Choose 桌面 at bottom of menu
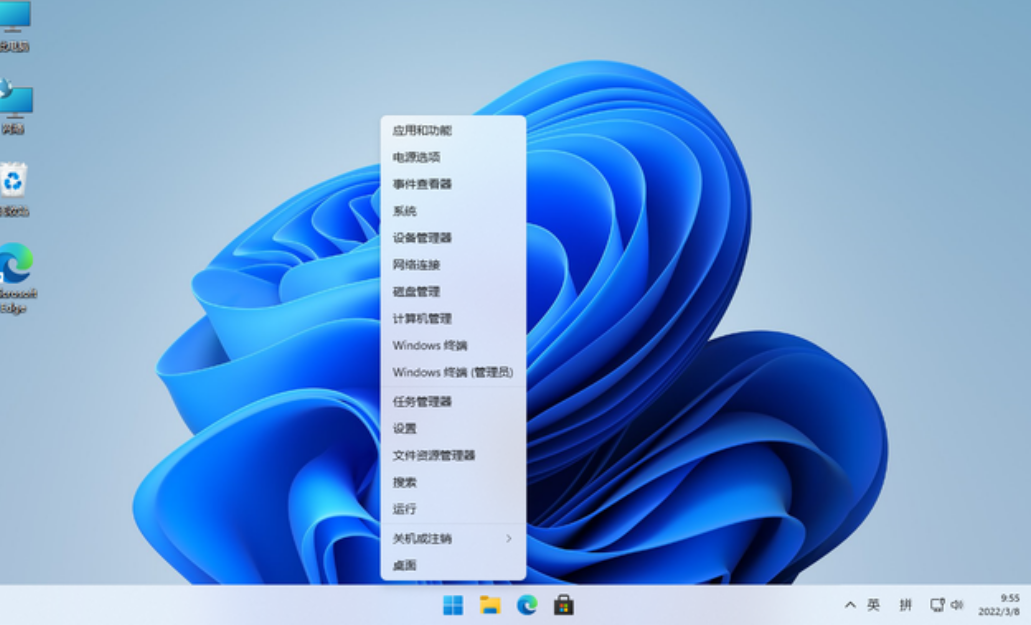The width and height of the screenshot is (1031, 625). pyautogui.click(x=405, y=565)
